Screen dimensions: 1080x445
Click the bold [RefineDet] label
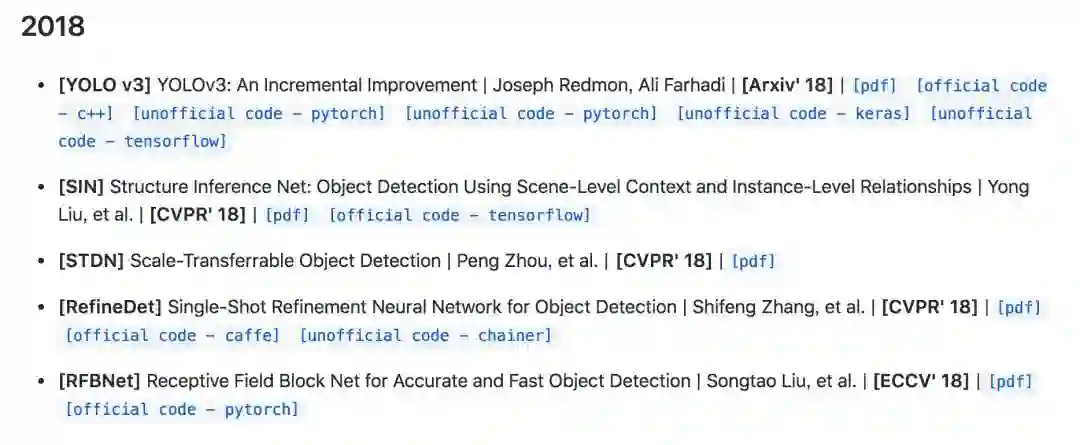coord(111,307)
